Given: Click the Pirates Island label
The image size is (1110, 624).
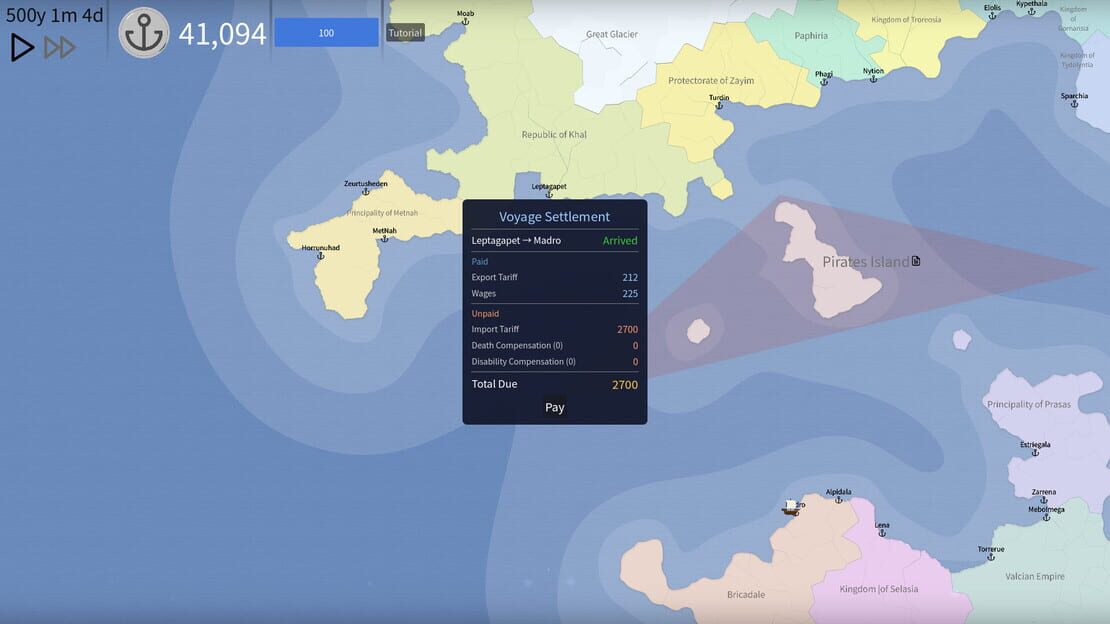Looking at the screenshot, I should point(865,262).
